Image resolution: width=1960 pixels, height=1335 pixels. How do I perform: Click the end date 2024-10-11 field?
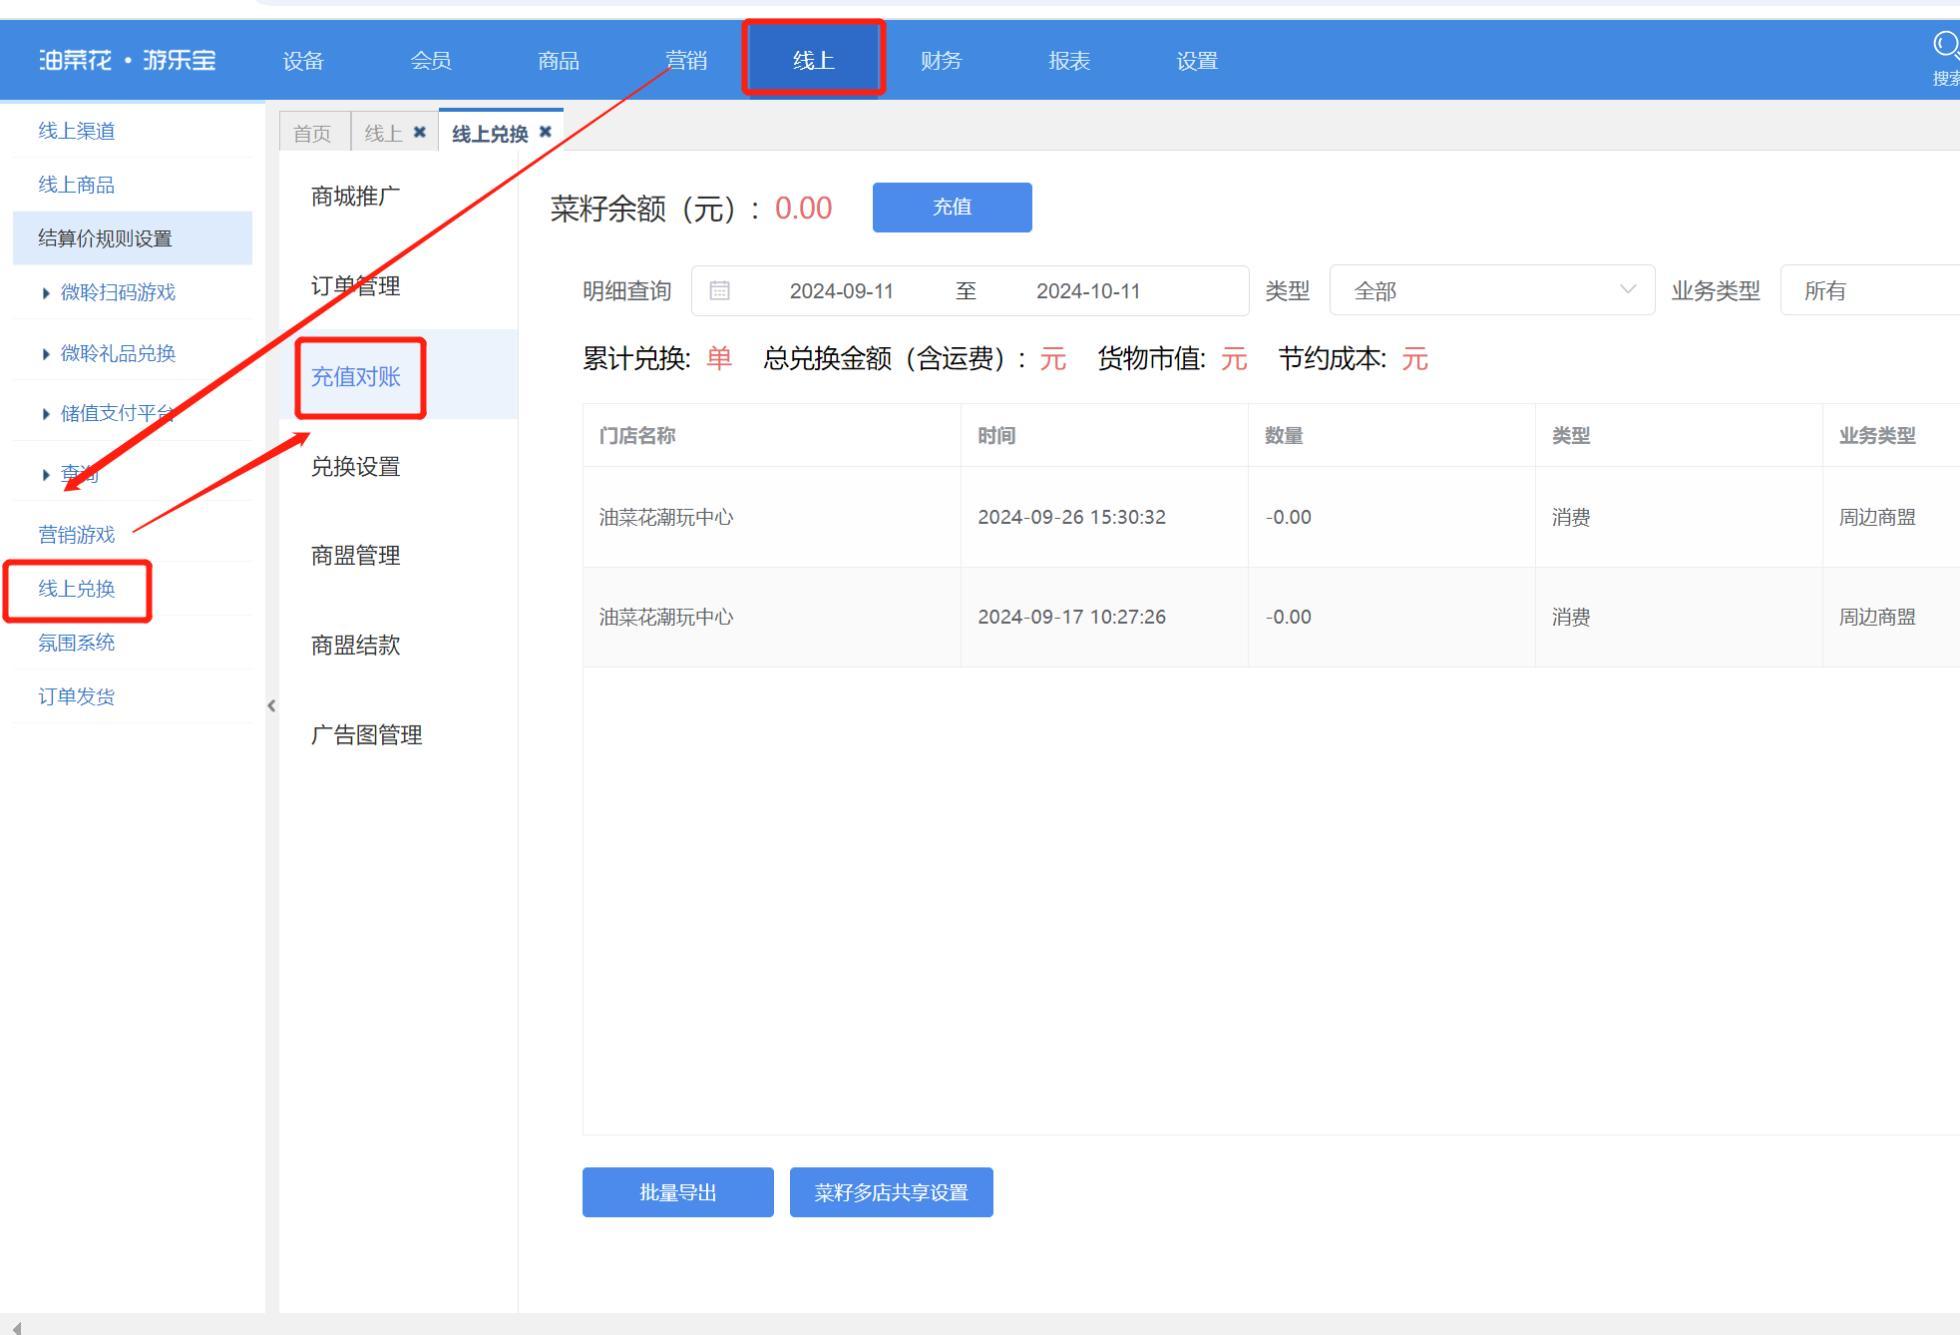tap(1088, 291)
